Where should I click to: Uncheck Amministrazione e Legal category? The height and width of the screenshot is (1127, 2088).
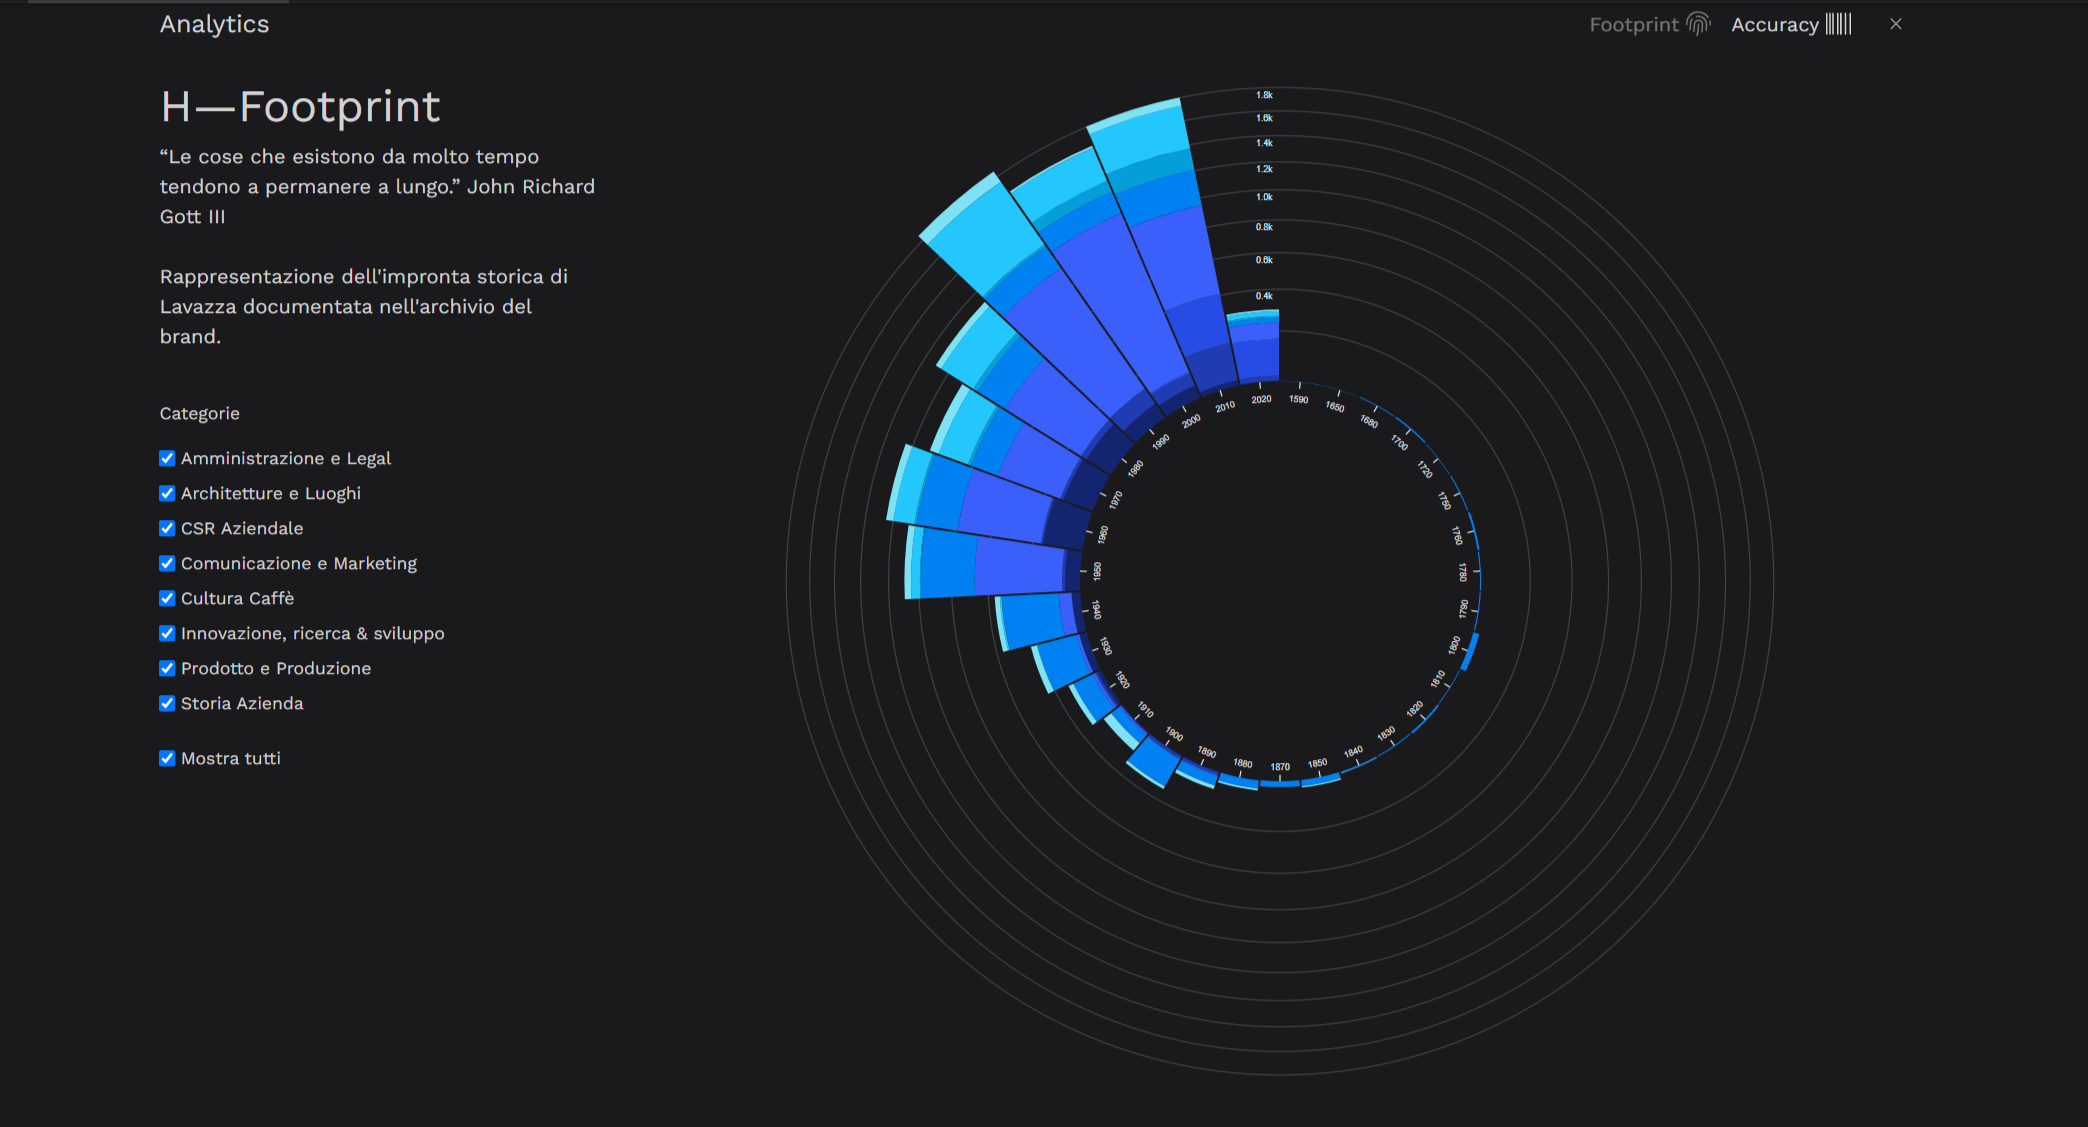pyautogui.click(x=167, y=458)
